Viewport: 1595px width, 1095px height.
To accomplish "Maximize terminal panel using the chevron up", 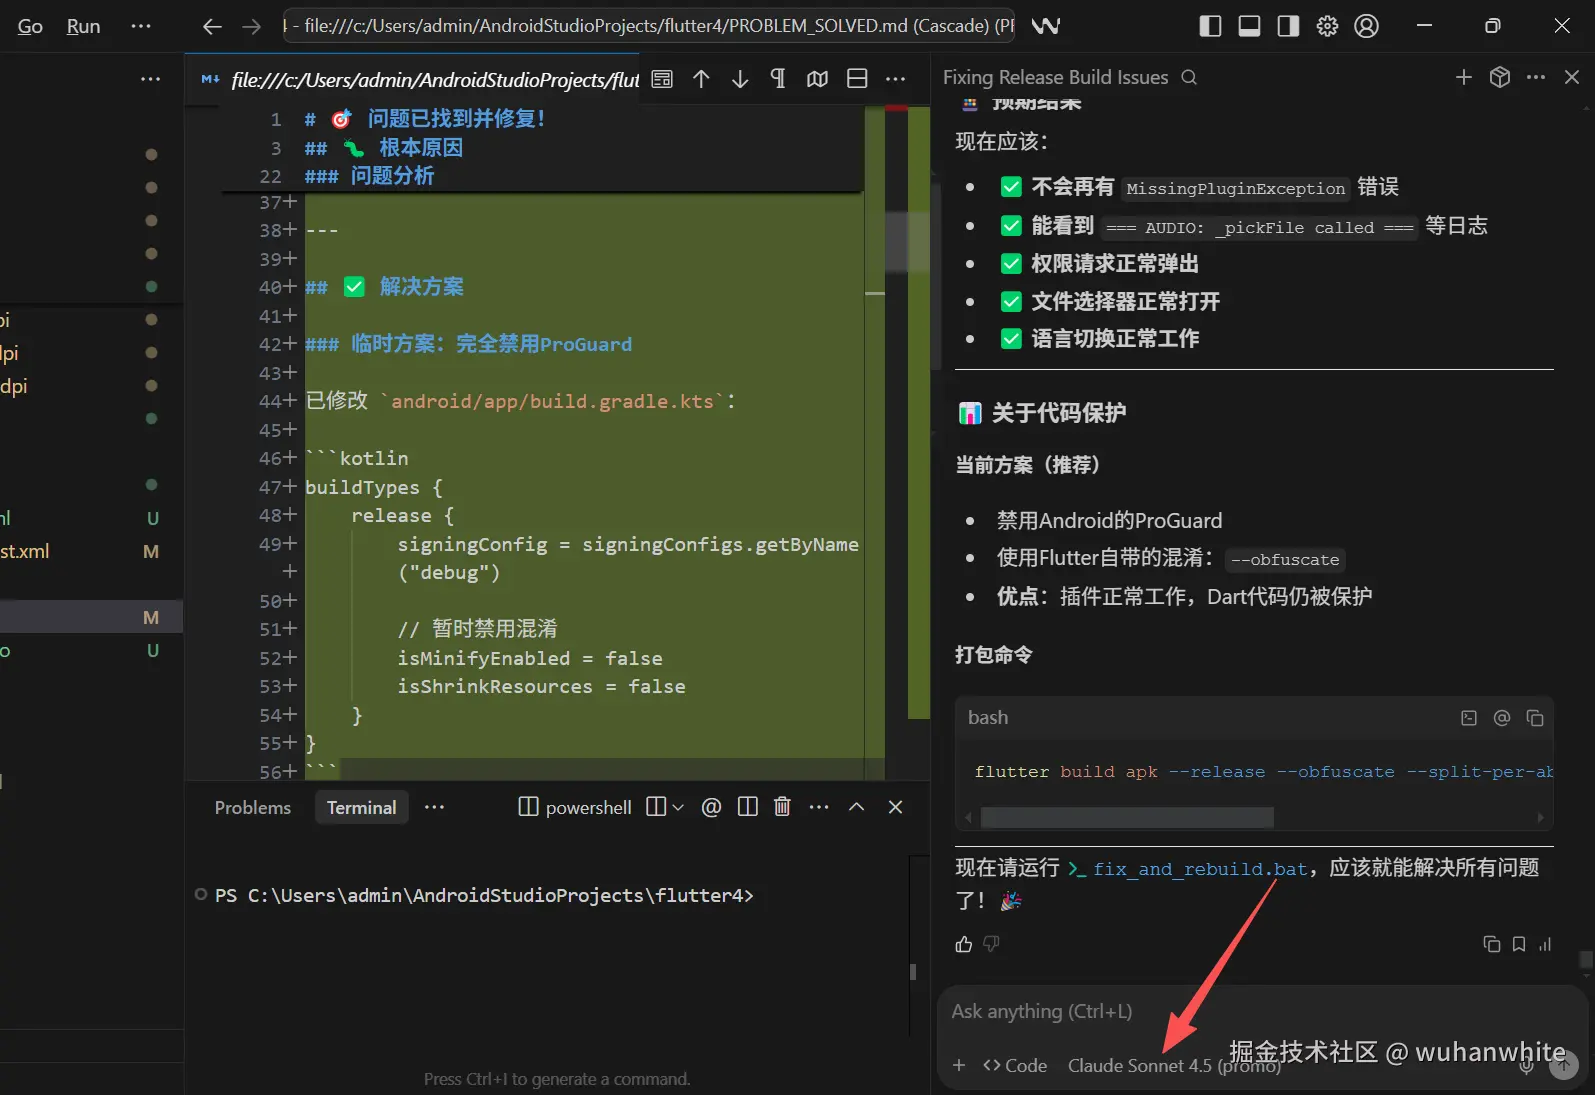I will click(x=856, y=807).
